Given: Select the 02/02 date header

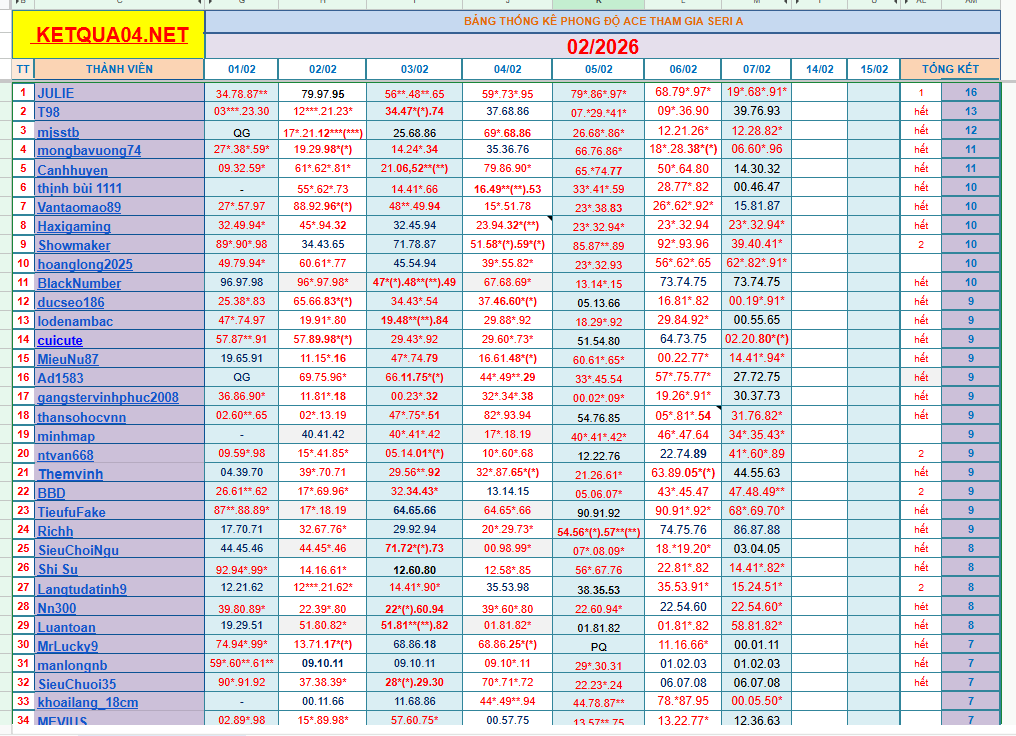Looking at the screenshot, I should (322, 69).
